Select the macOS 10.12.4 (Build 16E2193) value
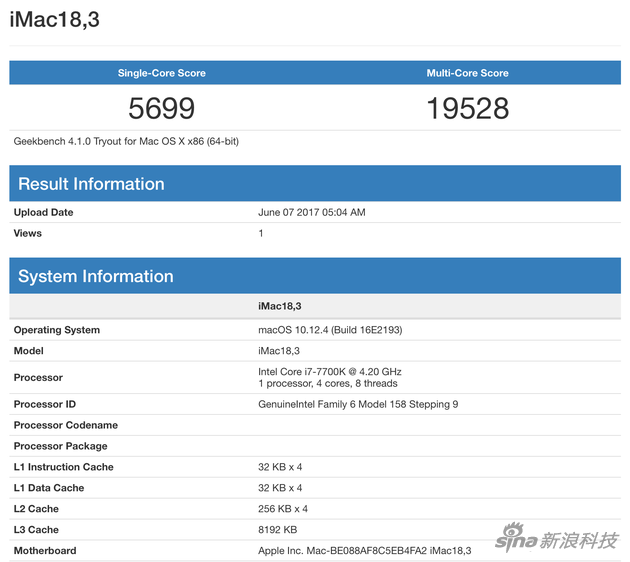The image size is (630, 562). pyautogui.click(x=330, y=330)
